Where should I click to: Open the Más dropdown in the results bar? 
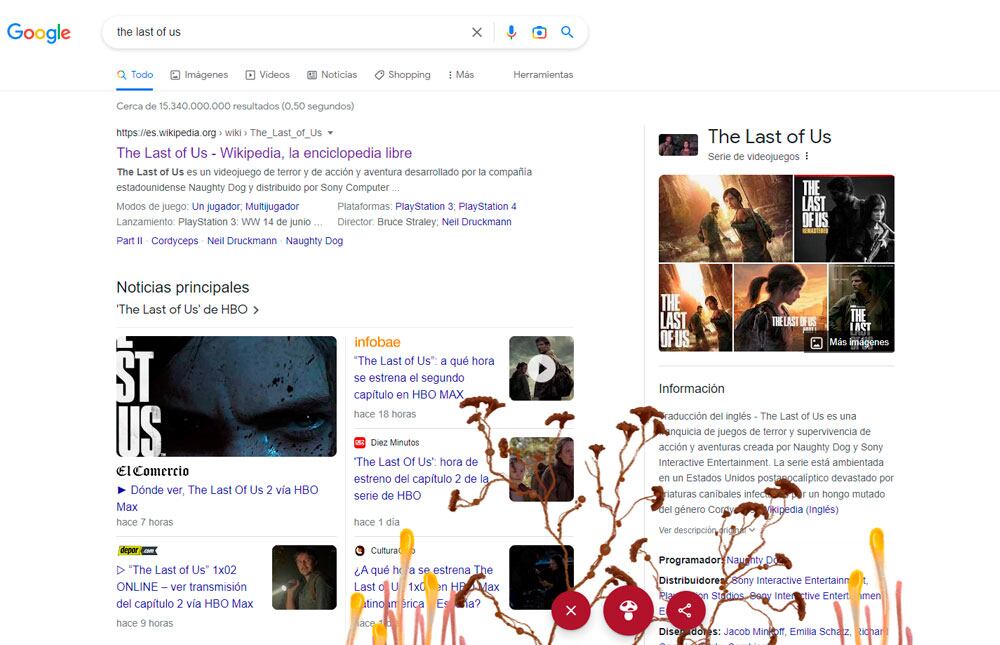[459, 74]
